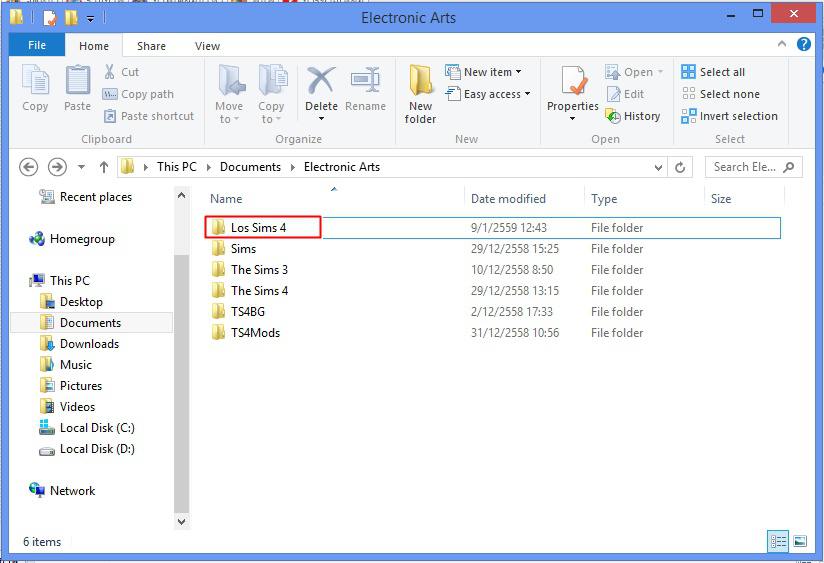Expand the address bar history dropdown

pos(658,167)
